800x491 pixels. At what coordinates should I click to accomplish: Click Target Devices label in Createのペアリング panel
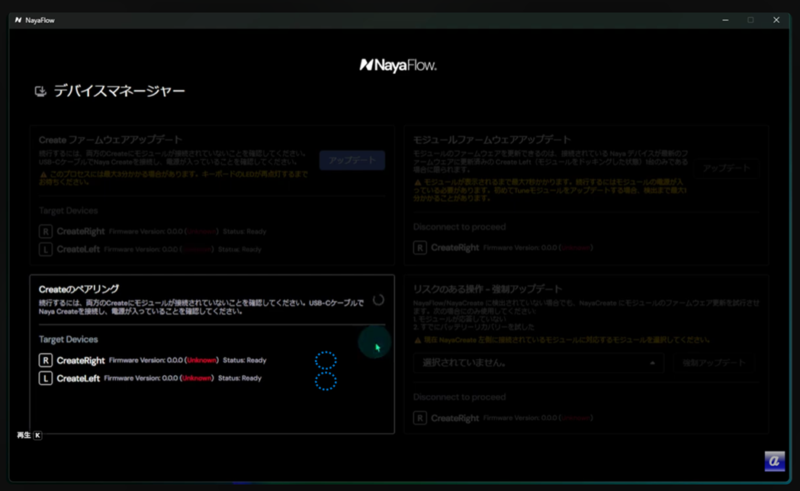pos(68,339)
